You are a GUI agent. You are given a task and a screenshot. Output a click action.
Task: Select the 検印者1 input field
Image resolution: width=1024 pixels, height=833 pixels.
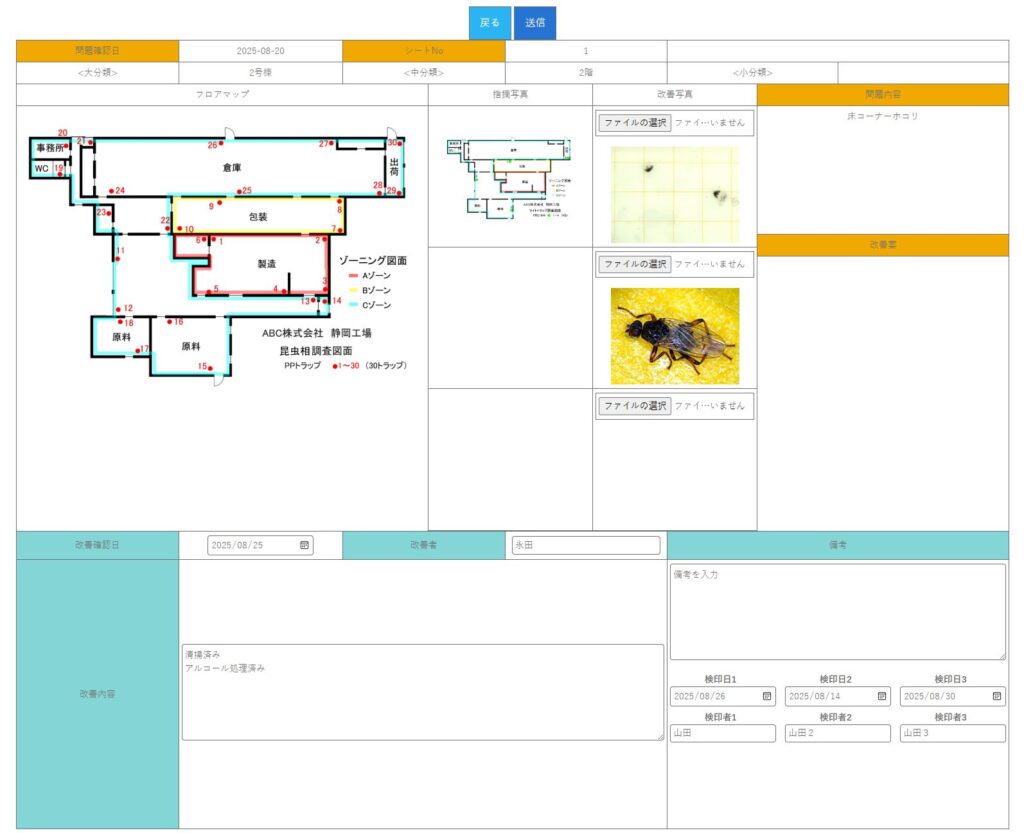click(x=723, y=733)
